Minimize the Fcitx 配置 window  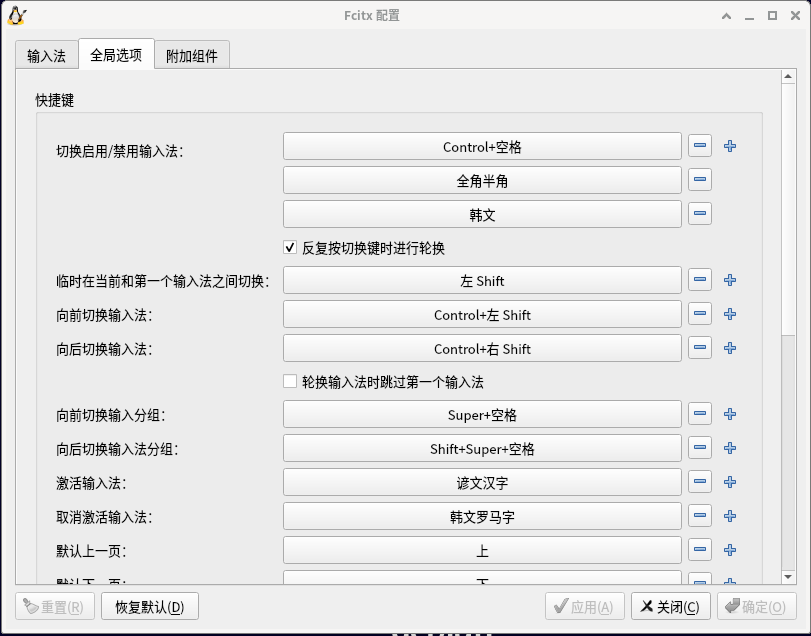tap(749, 17)
